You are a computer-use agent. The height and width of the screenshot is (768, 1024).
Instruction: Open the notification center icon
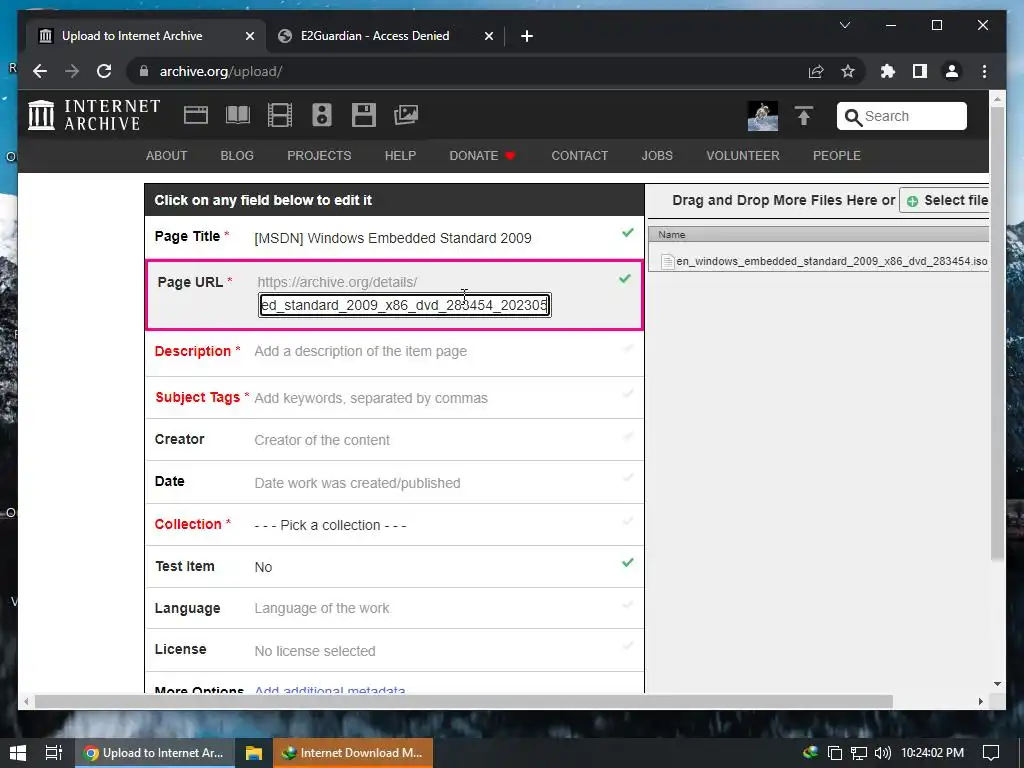tap(991, 753)
